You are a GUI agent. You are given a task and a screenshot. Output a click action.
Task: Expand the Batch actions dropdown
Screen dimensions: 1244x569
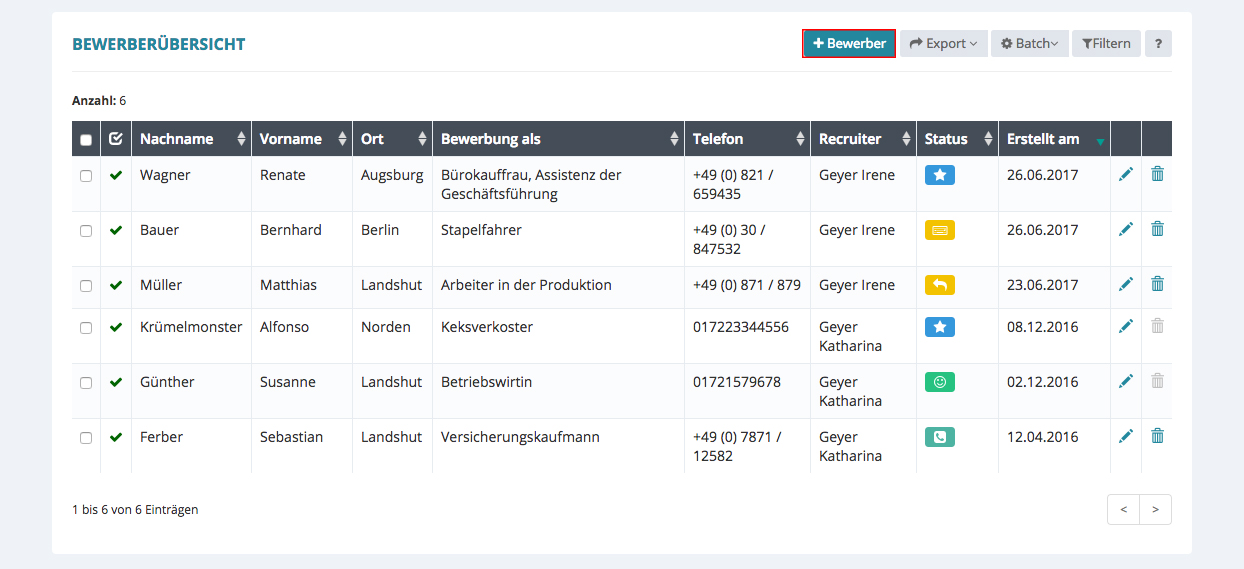[x=1029, y=44]
